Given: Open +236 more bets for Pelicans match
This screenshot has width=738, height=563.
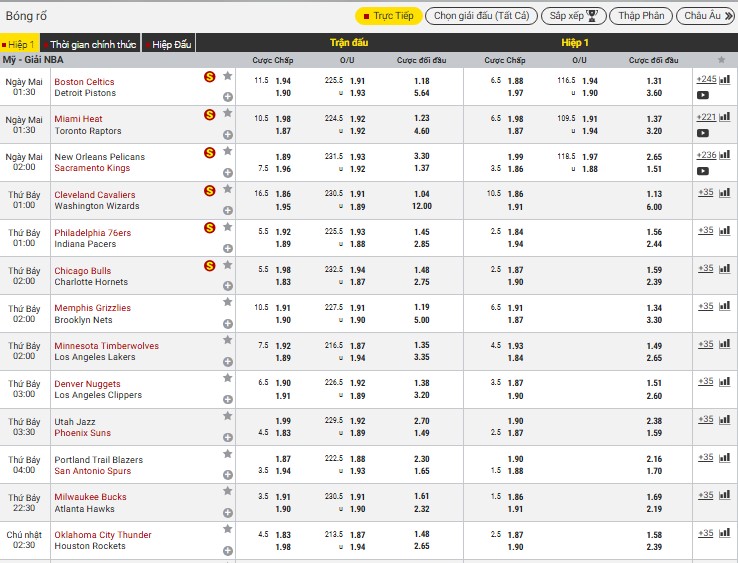Looking at the screenshot, I should 706,155.
